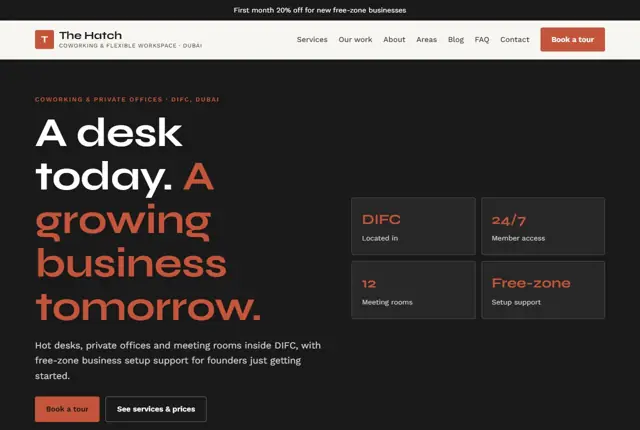Screen dimensions: 640x430
Task: Go to the Contact page
Action: [x=515, y=40]
